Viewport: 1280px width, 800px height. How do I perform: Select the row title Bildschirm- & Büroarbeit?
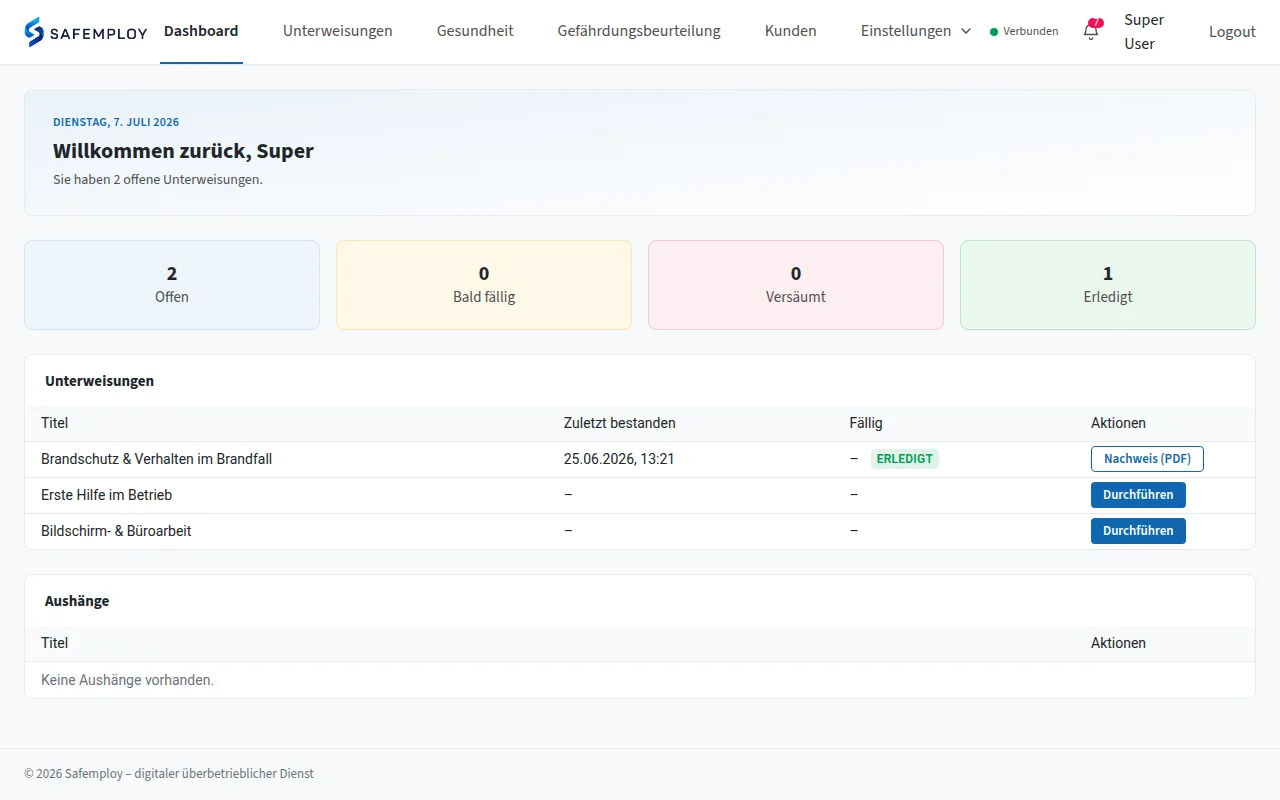pyautogui.click(x=116, y=531)
